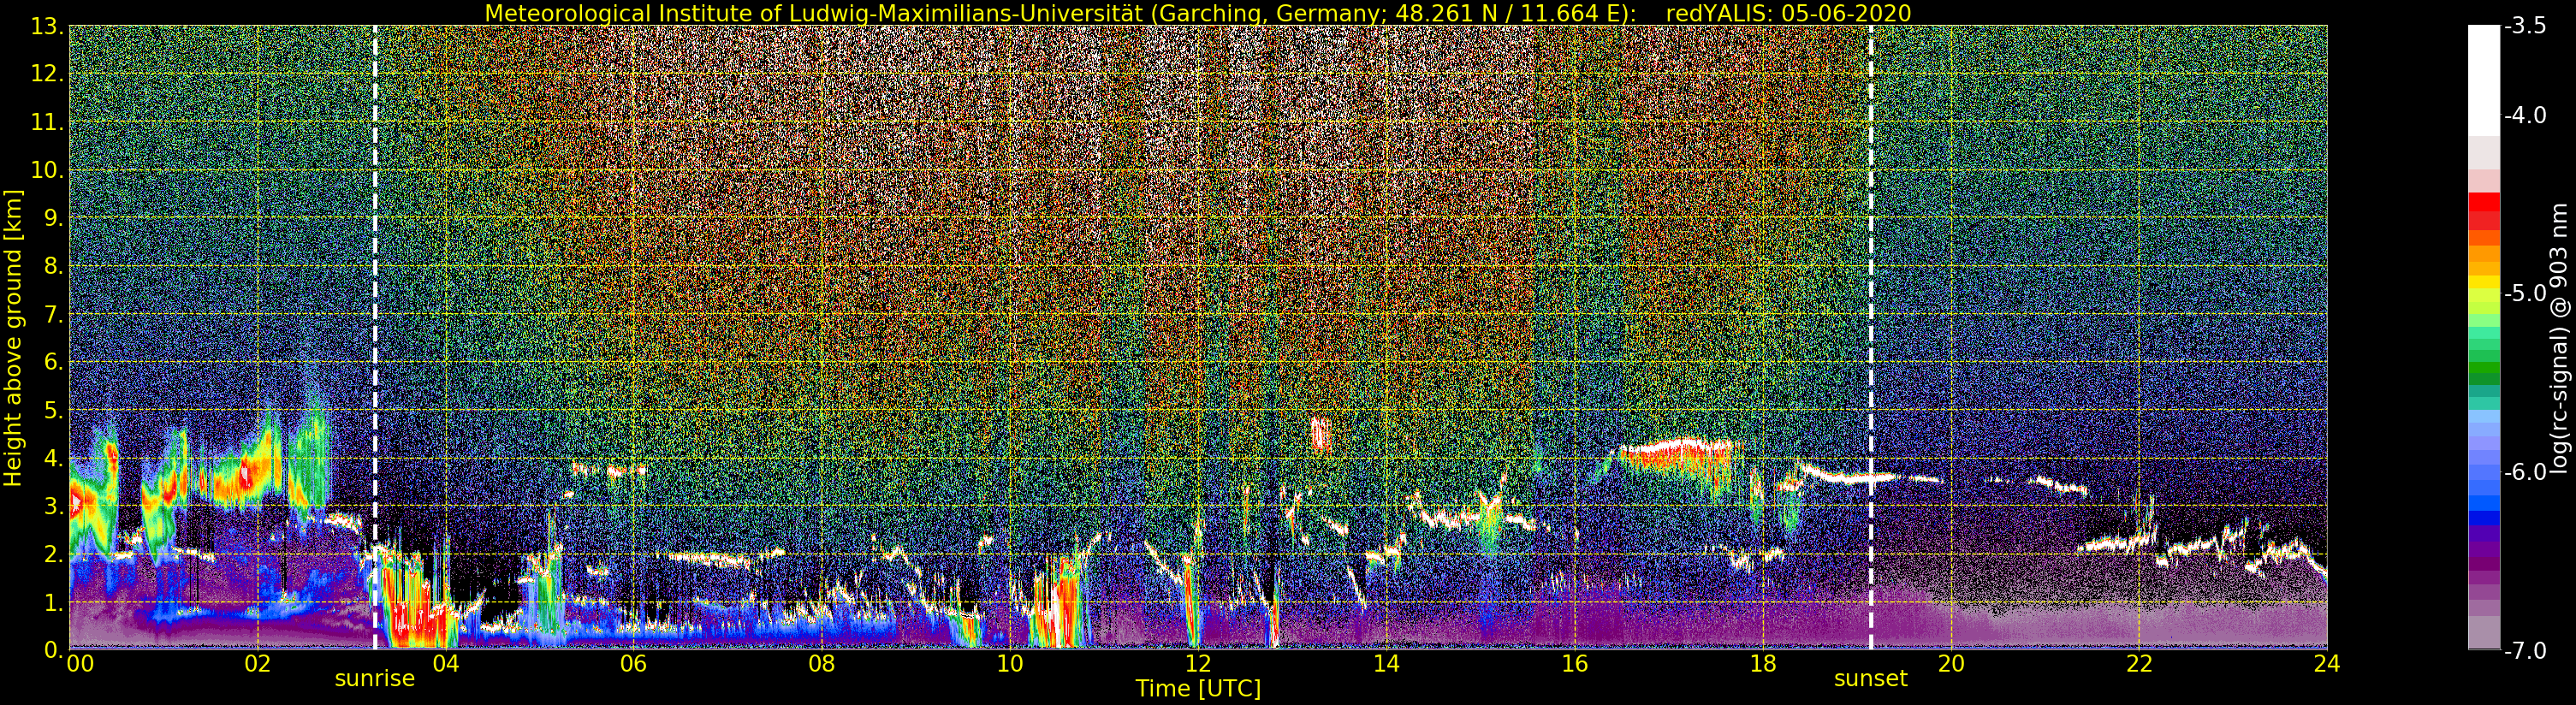Viewport: 2576px width, 705px height.
Task: Click the '-5.0' colorbar tick label
Action: [x=2525, y=293]
